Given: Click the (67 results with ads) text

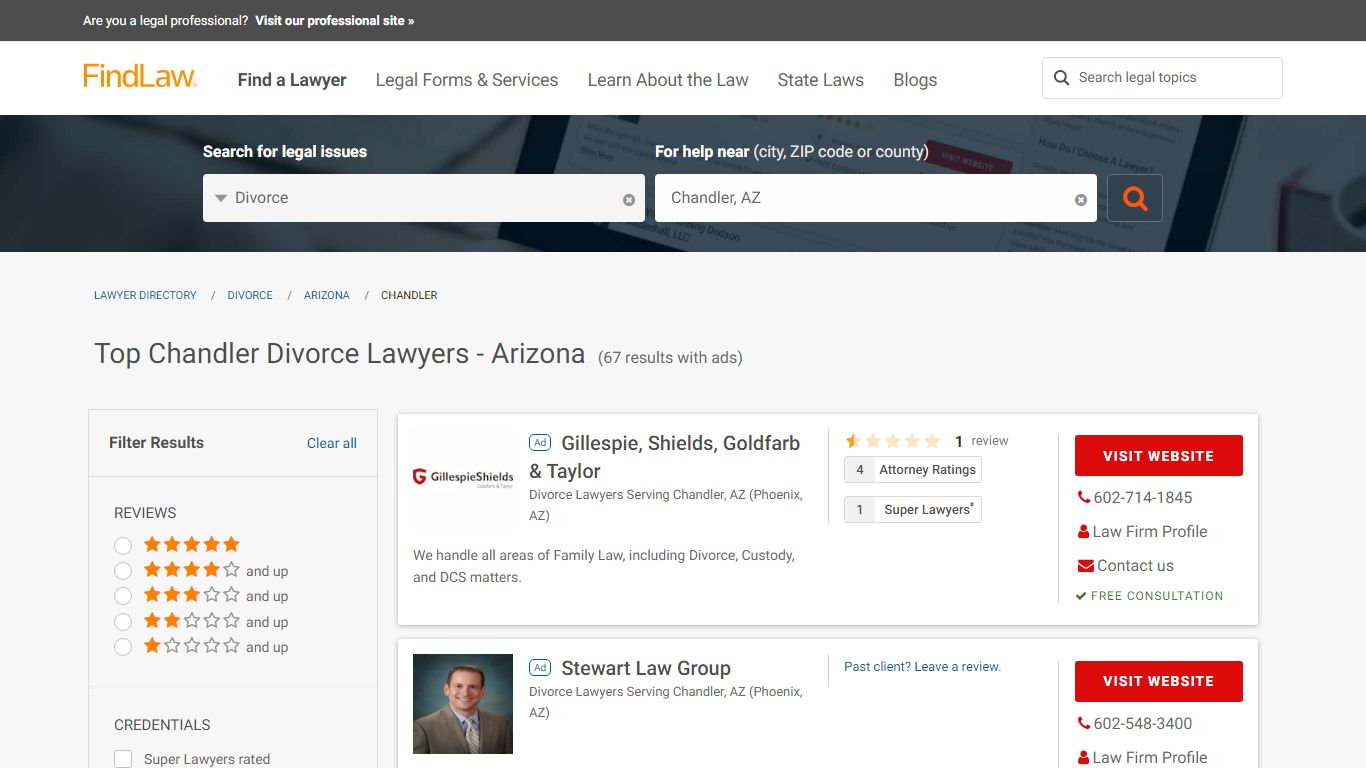Looking at the screenshot, I should pyautogui.click(x=670, y=358).
